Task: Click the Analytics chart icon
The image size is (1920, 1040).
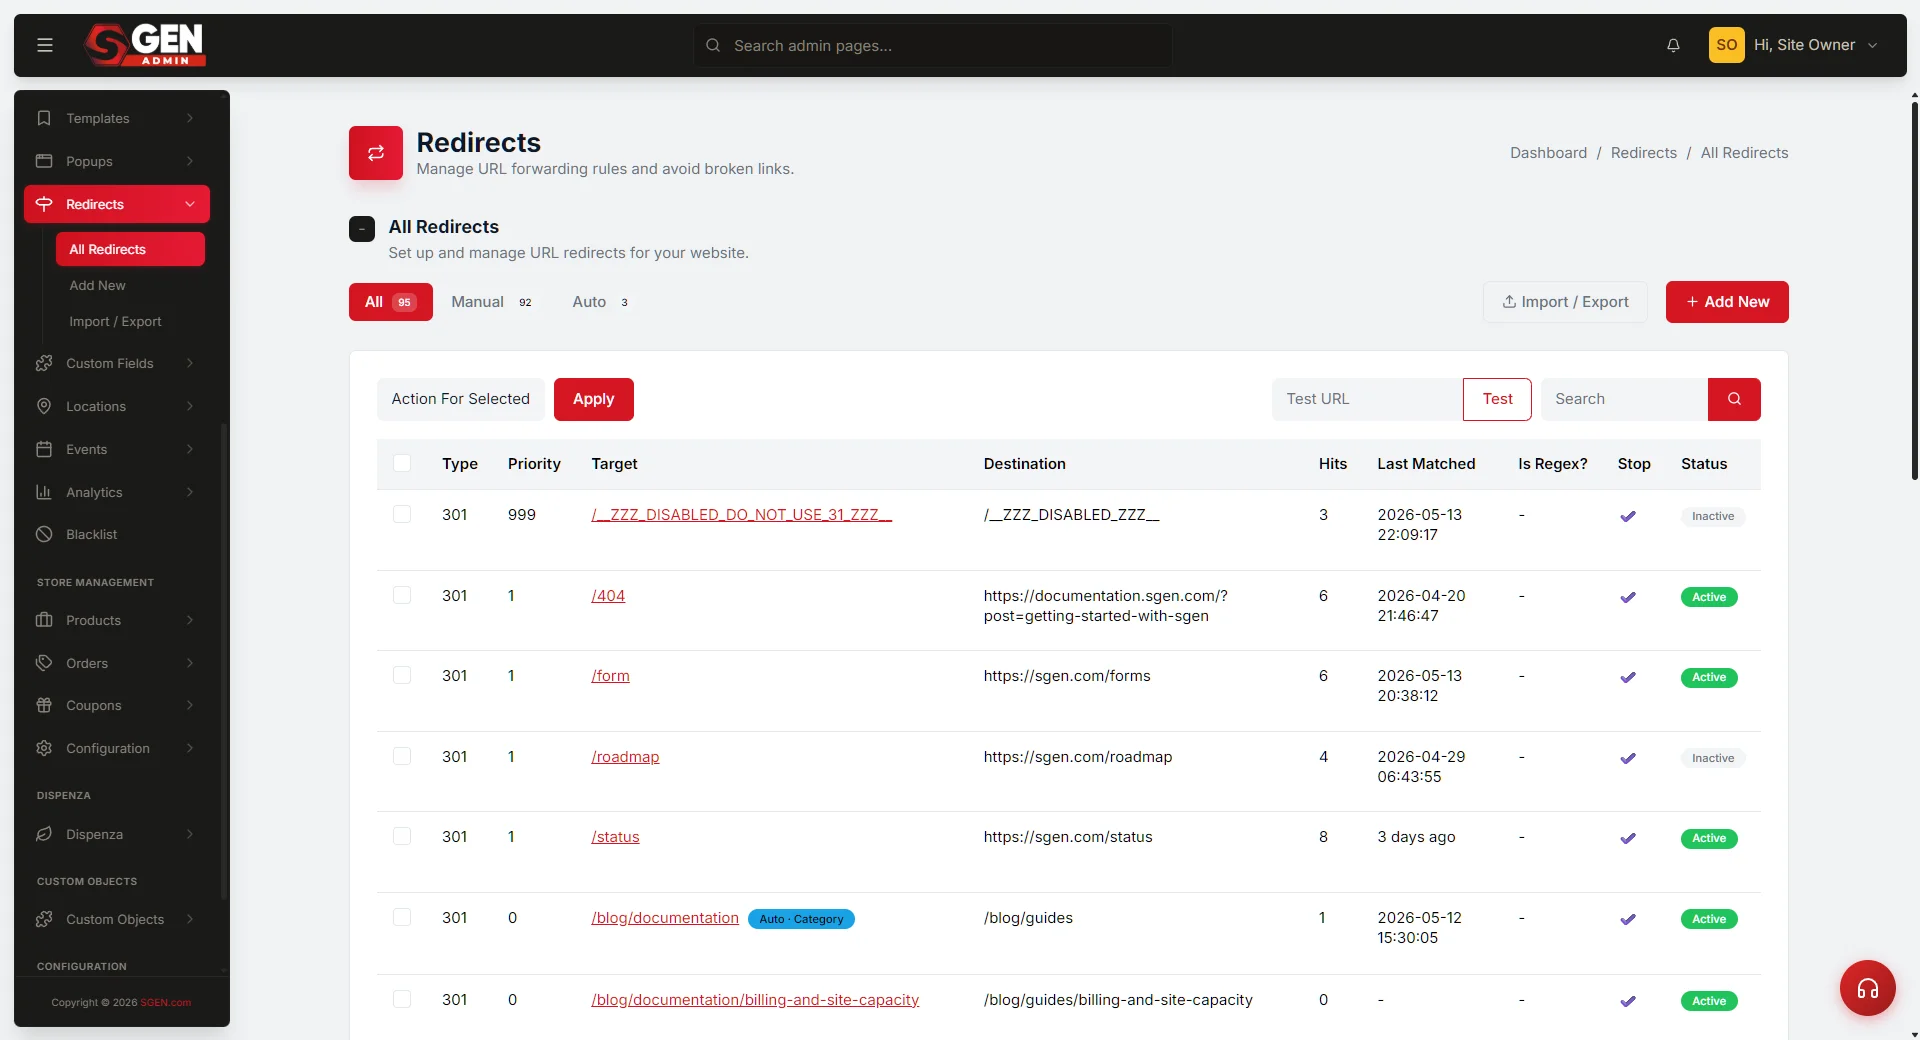Action: 44,492
